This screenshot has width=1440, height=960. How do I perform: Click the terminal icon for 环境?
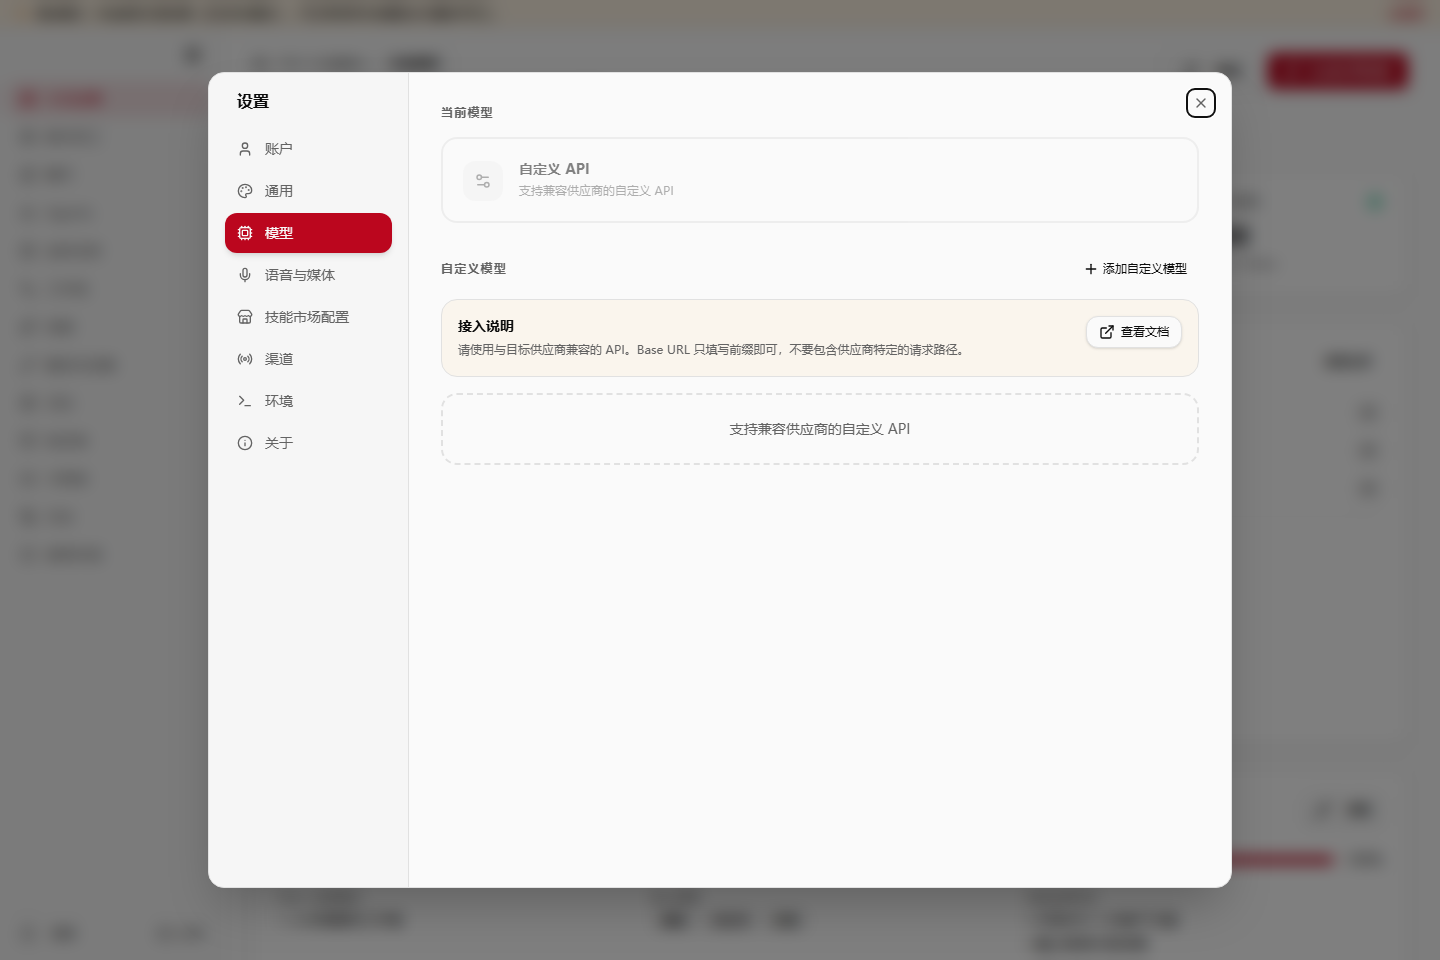click(x=245, y=401)
